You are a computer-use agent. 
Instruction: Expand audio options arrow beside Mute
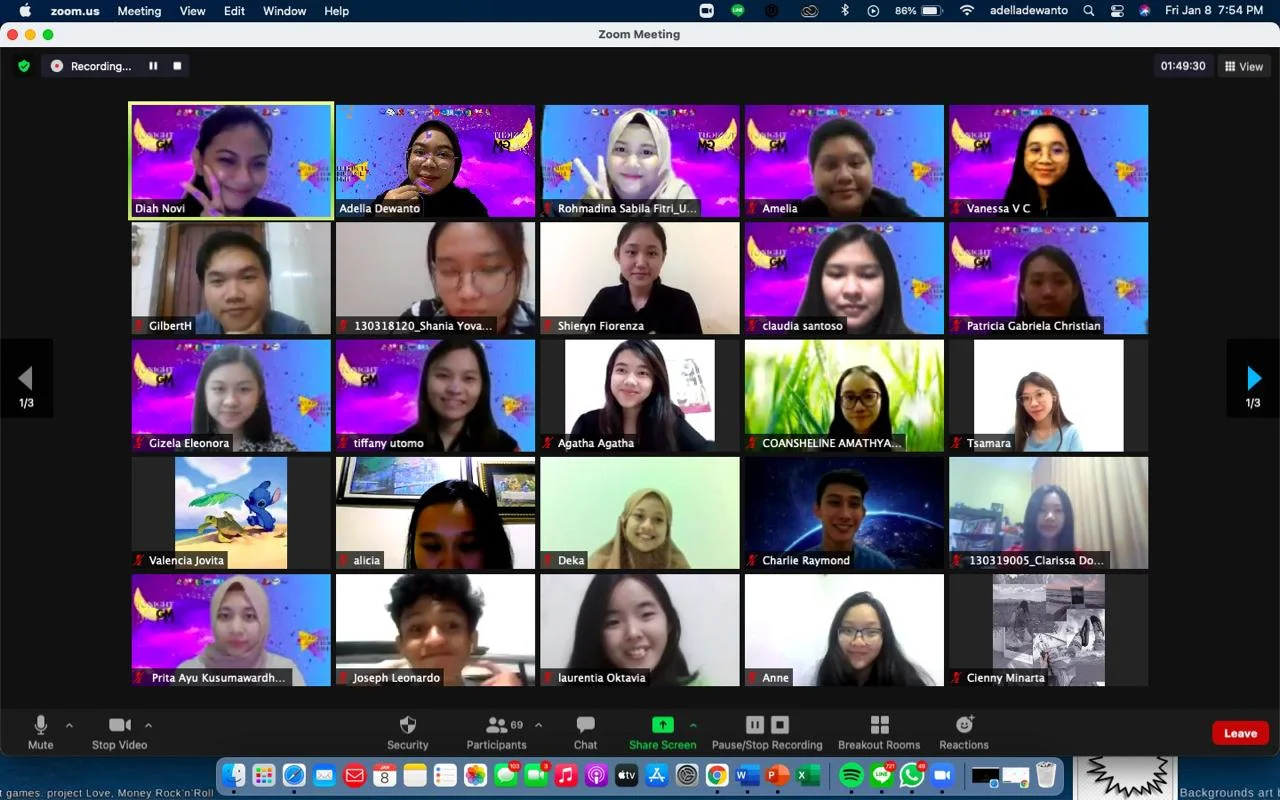coord(69,725)
